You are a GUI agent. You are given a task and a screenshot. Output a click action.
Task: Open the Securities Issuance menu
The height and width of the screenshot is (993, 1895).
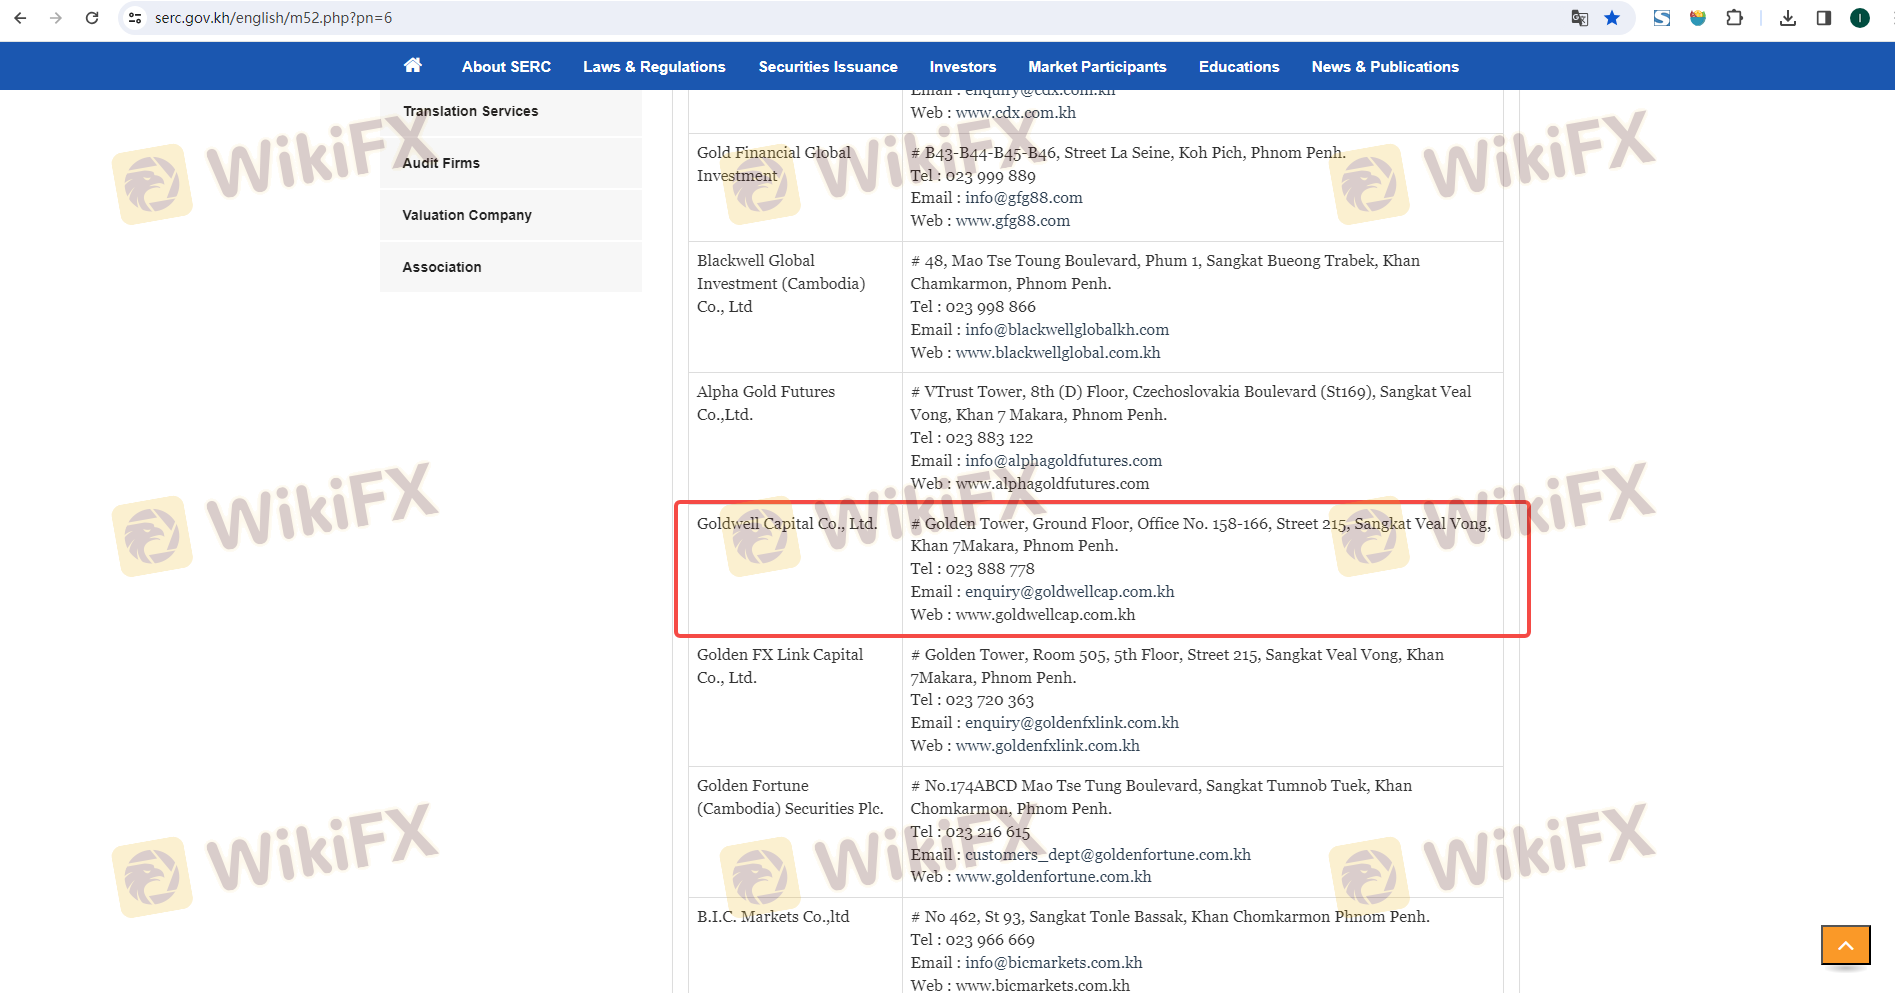(828, 67)
